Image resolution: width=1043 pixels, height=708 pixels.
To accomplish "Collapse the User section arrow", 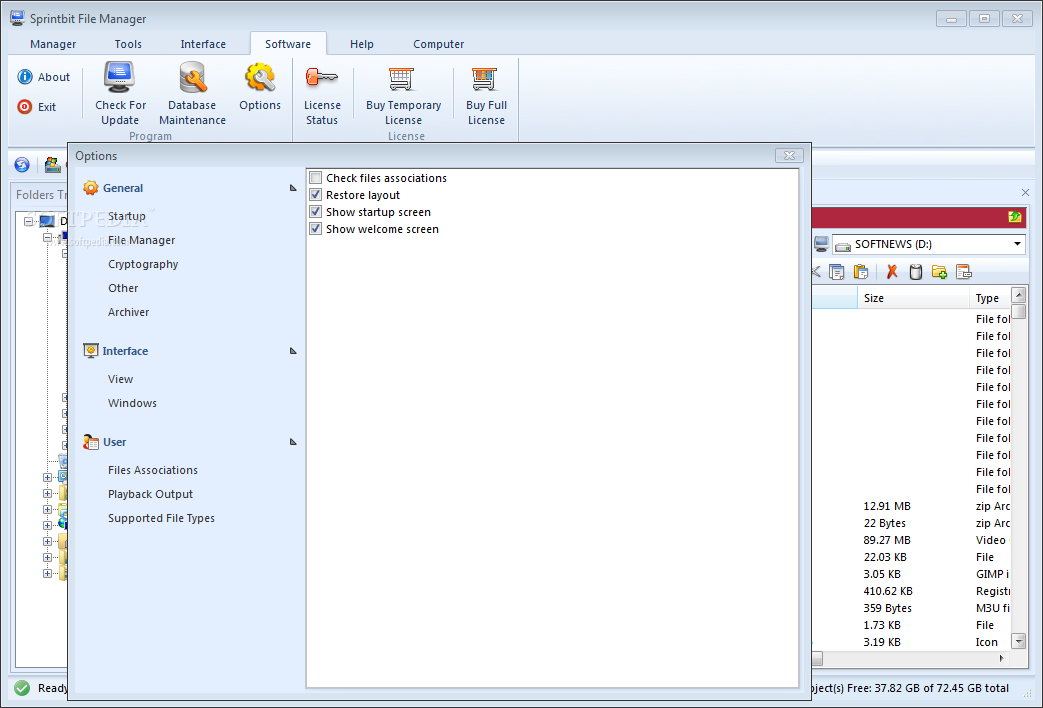I will point(293,442).
